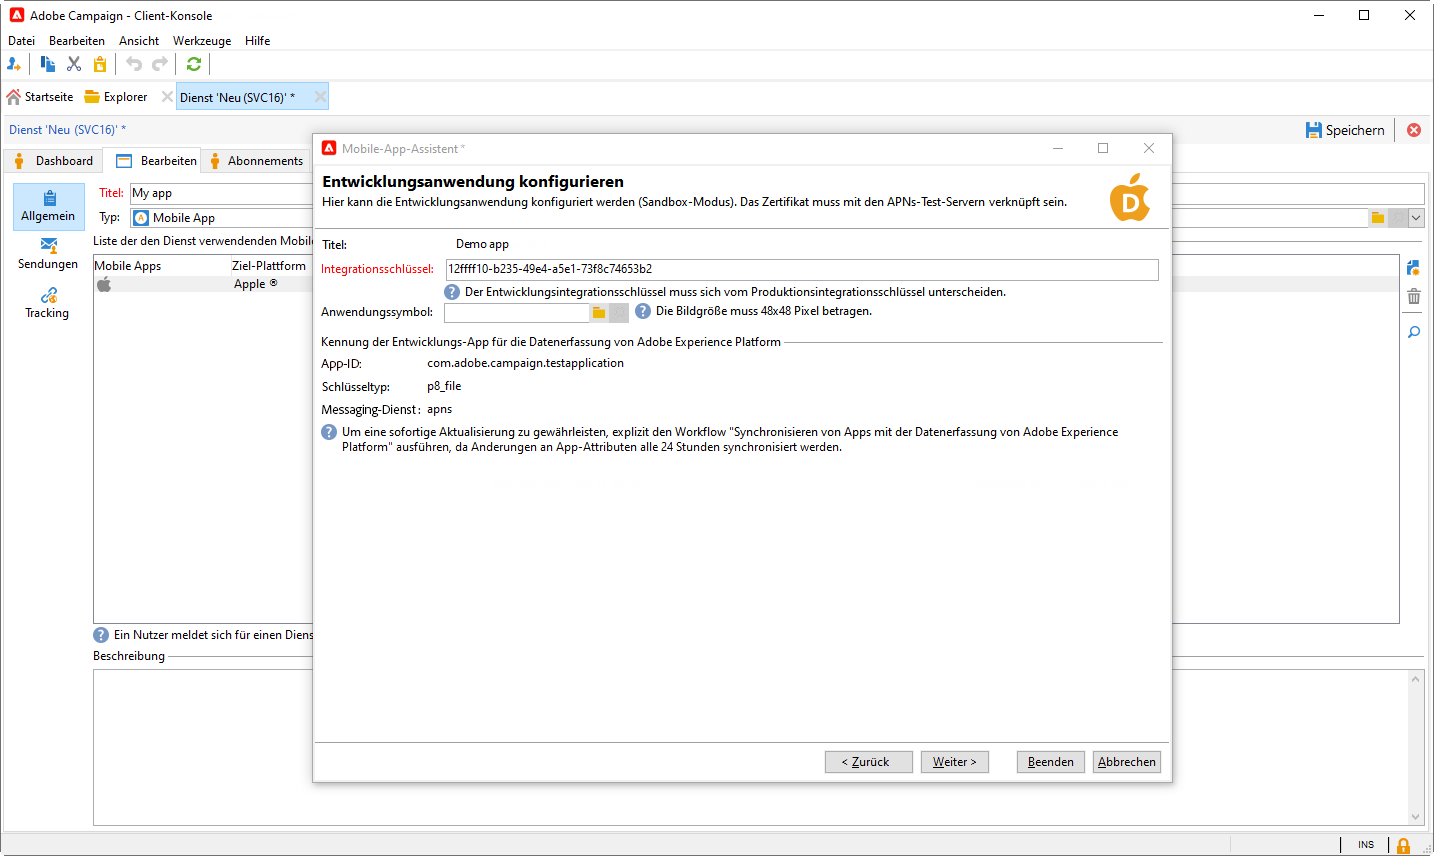
Task: Switch to the Dashboard tab
Action: (x=53, y=161)
